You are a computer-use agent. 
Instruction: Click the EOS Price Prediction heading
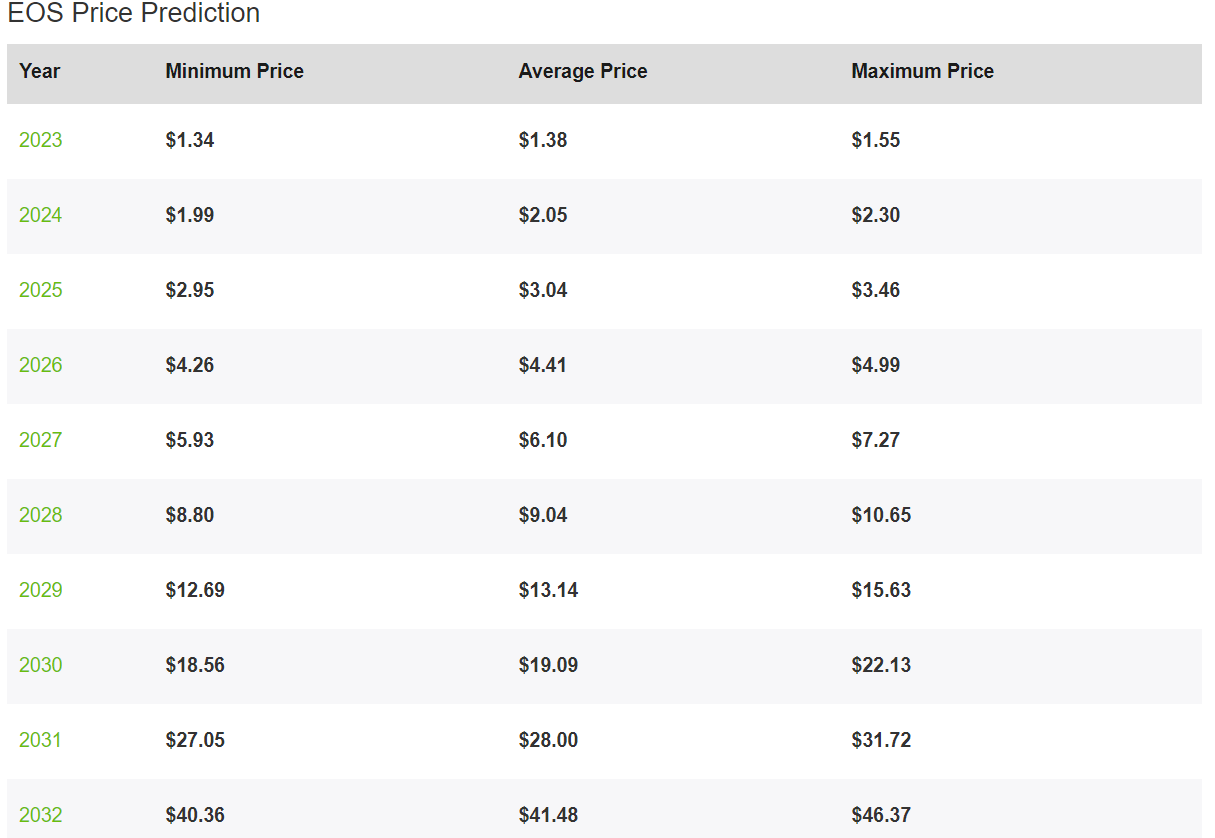pos(134,14)
